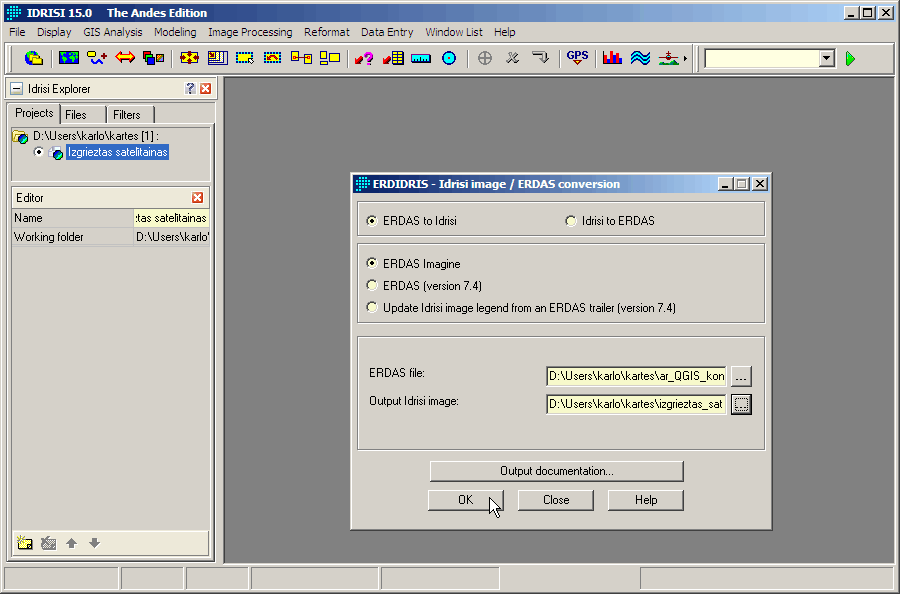900x594 pixels.
Task: Open the GIS Analysis menu
Action: pos(112,32)
